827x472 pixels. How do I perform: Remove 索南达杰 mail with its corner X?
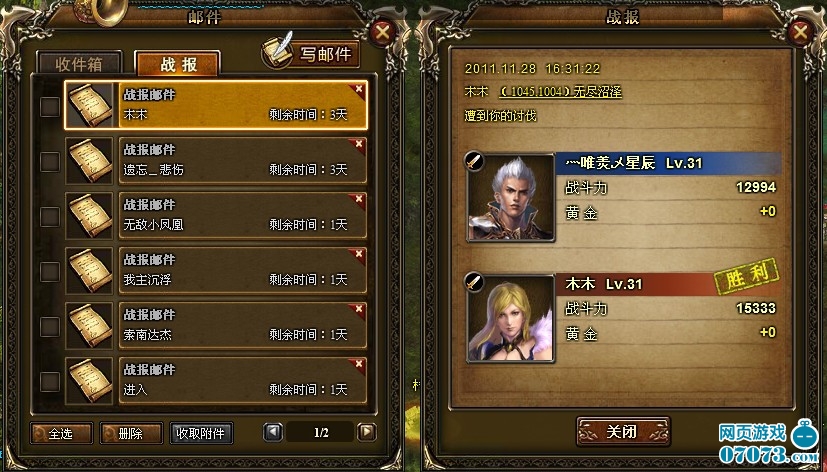click(x=359, y=309)
